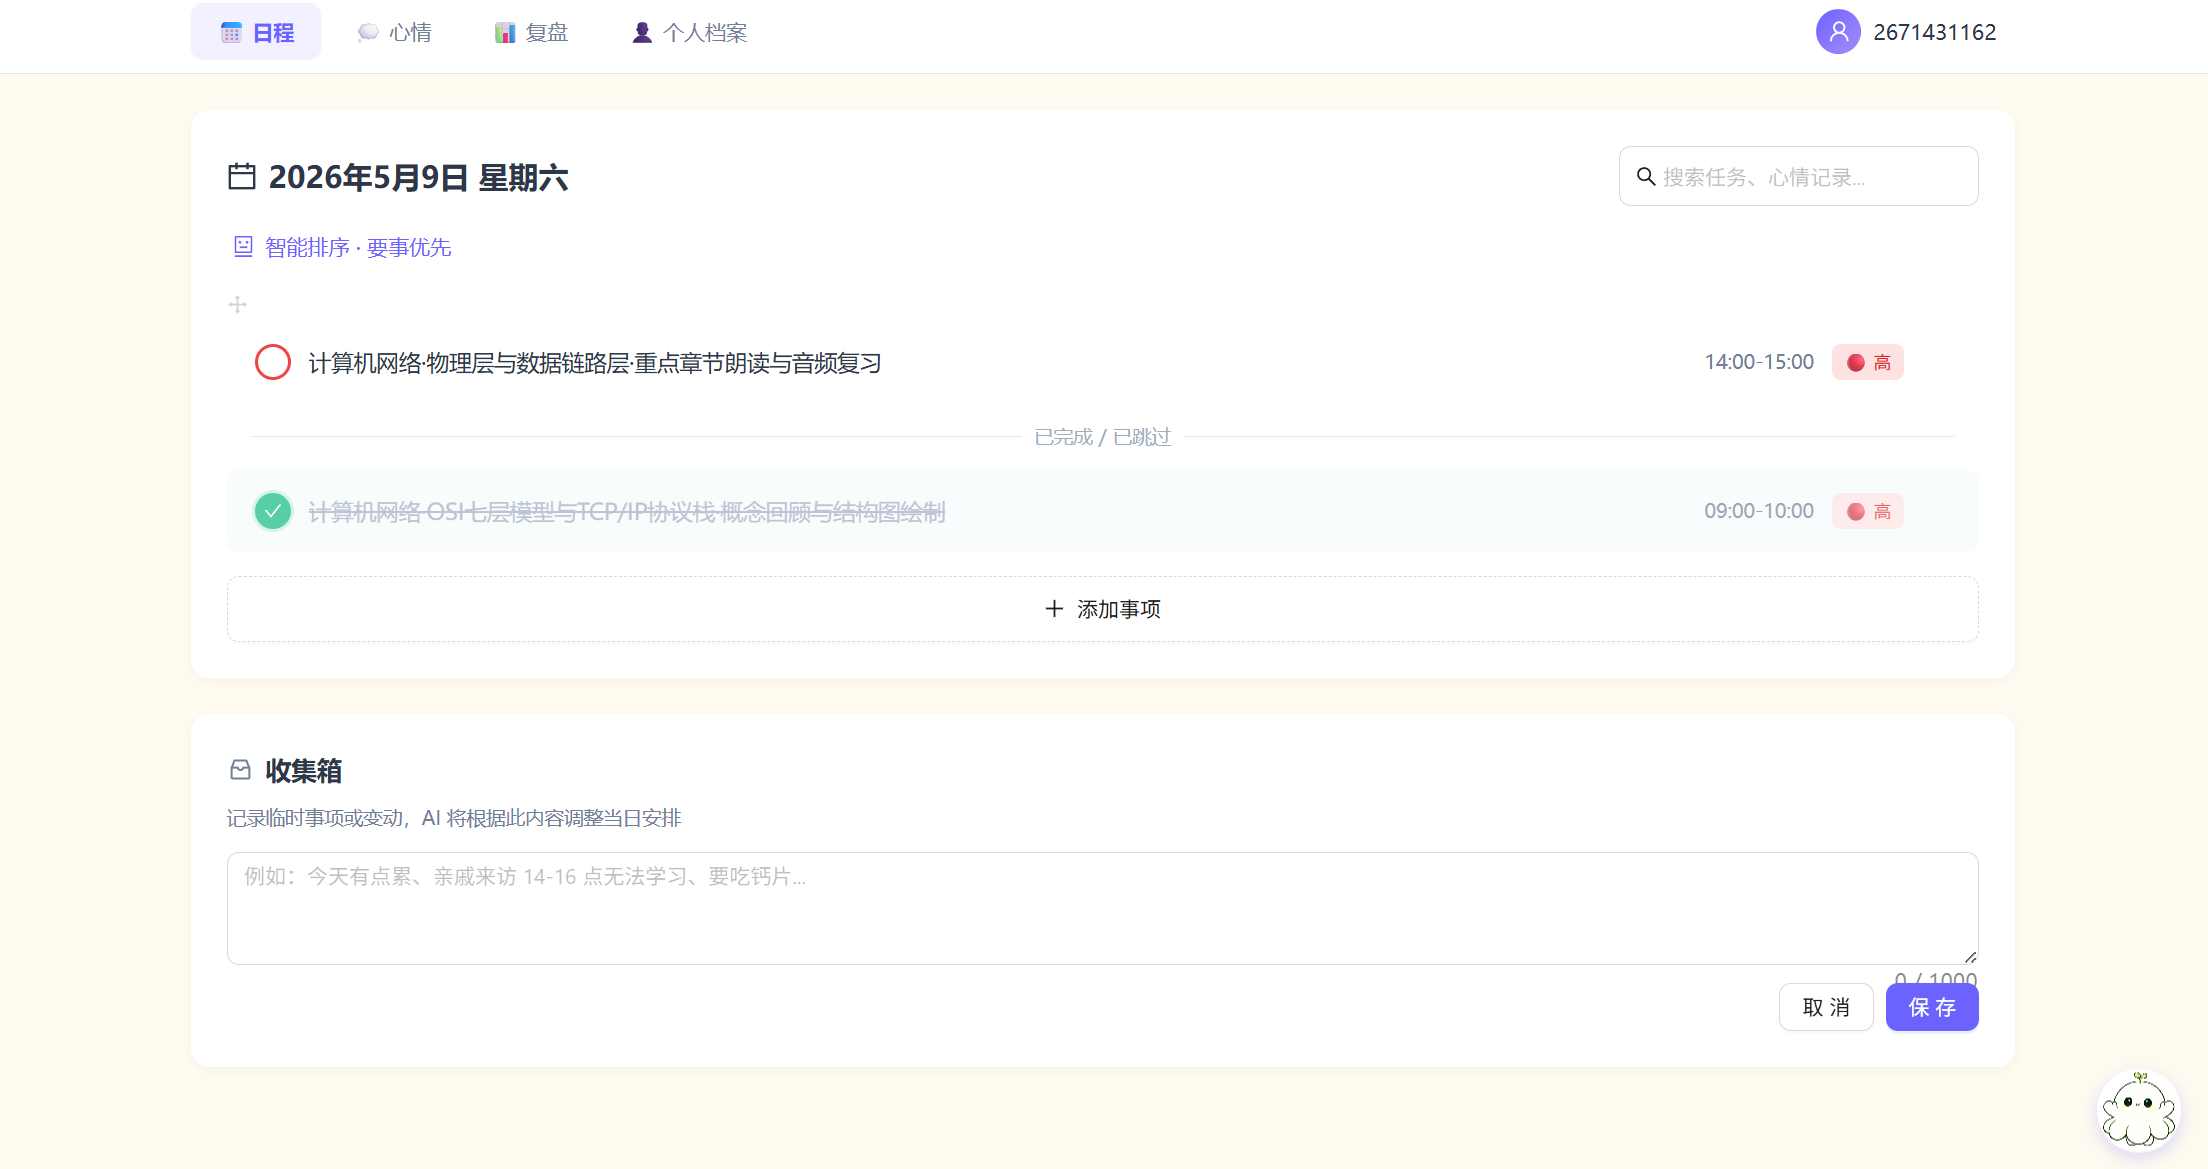The width and height of the screenshot is (2208, 1169).
Task: Click the 取消 button
Action: 1826,1007
